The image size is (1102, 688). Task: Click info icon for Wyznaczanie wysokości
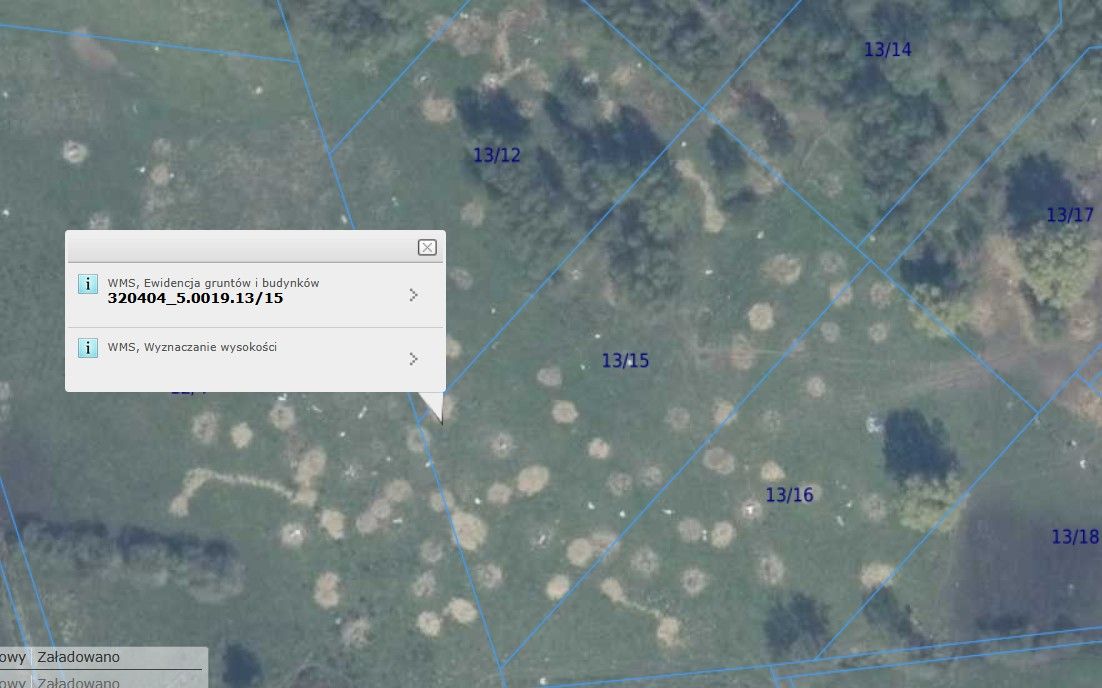point(88,347)
